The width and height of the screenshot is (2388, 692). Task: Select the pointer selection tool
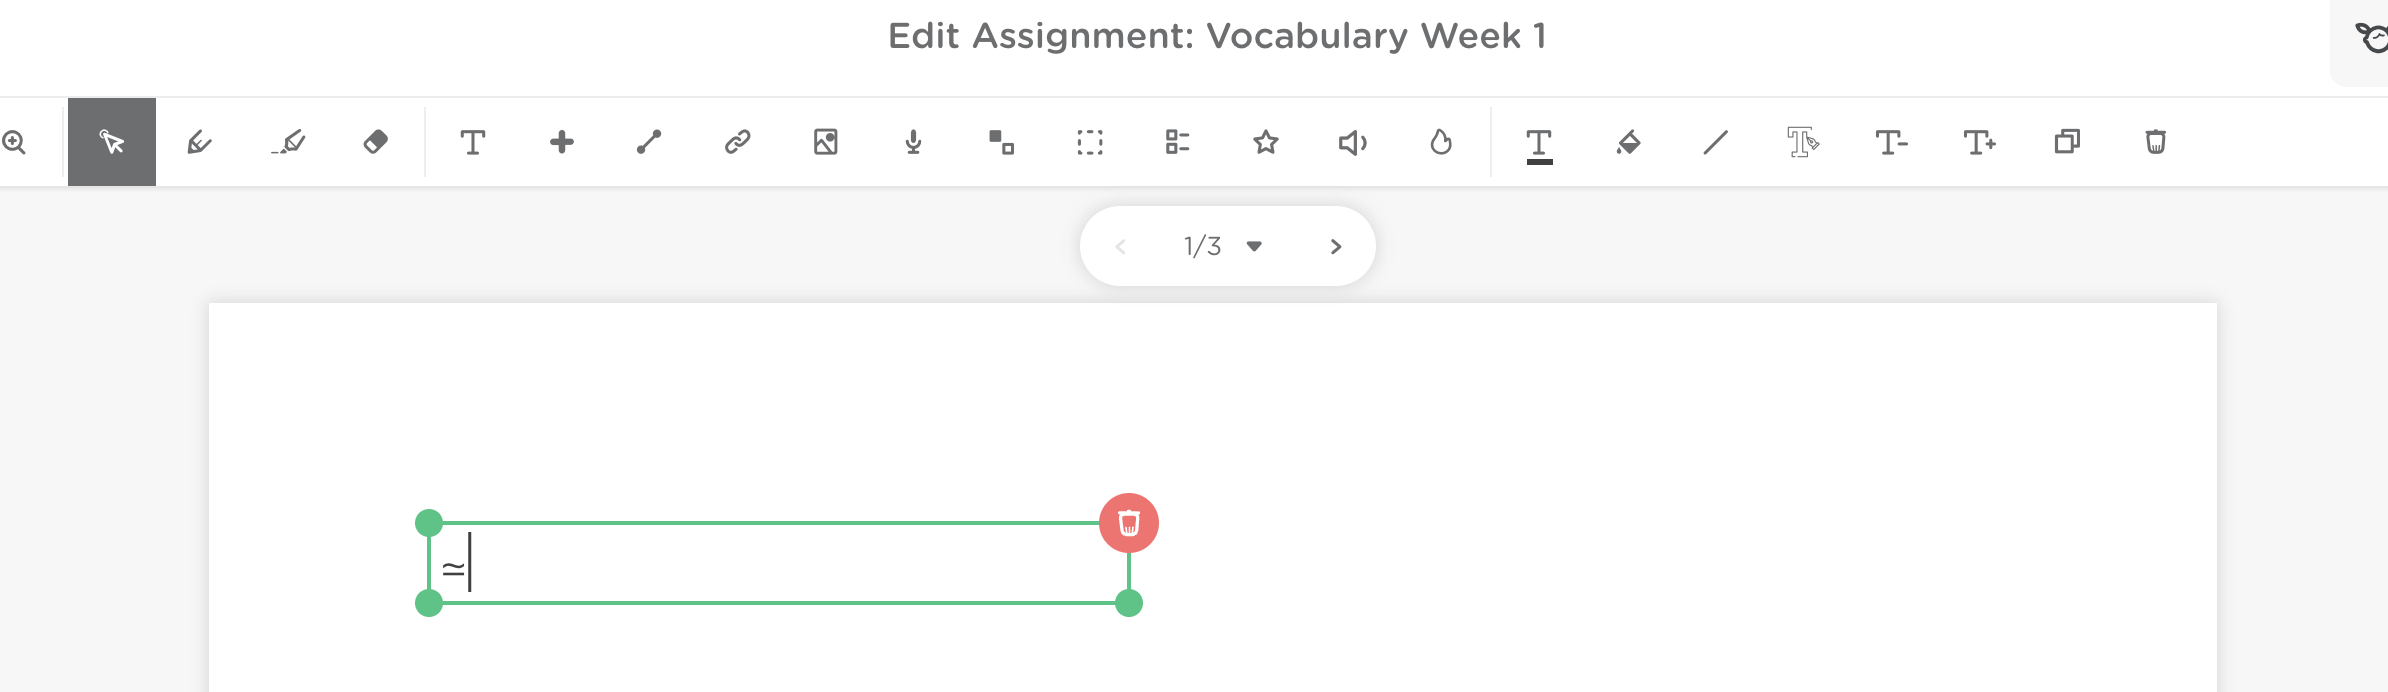click(x=112, y=142)
